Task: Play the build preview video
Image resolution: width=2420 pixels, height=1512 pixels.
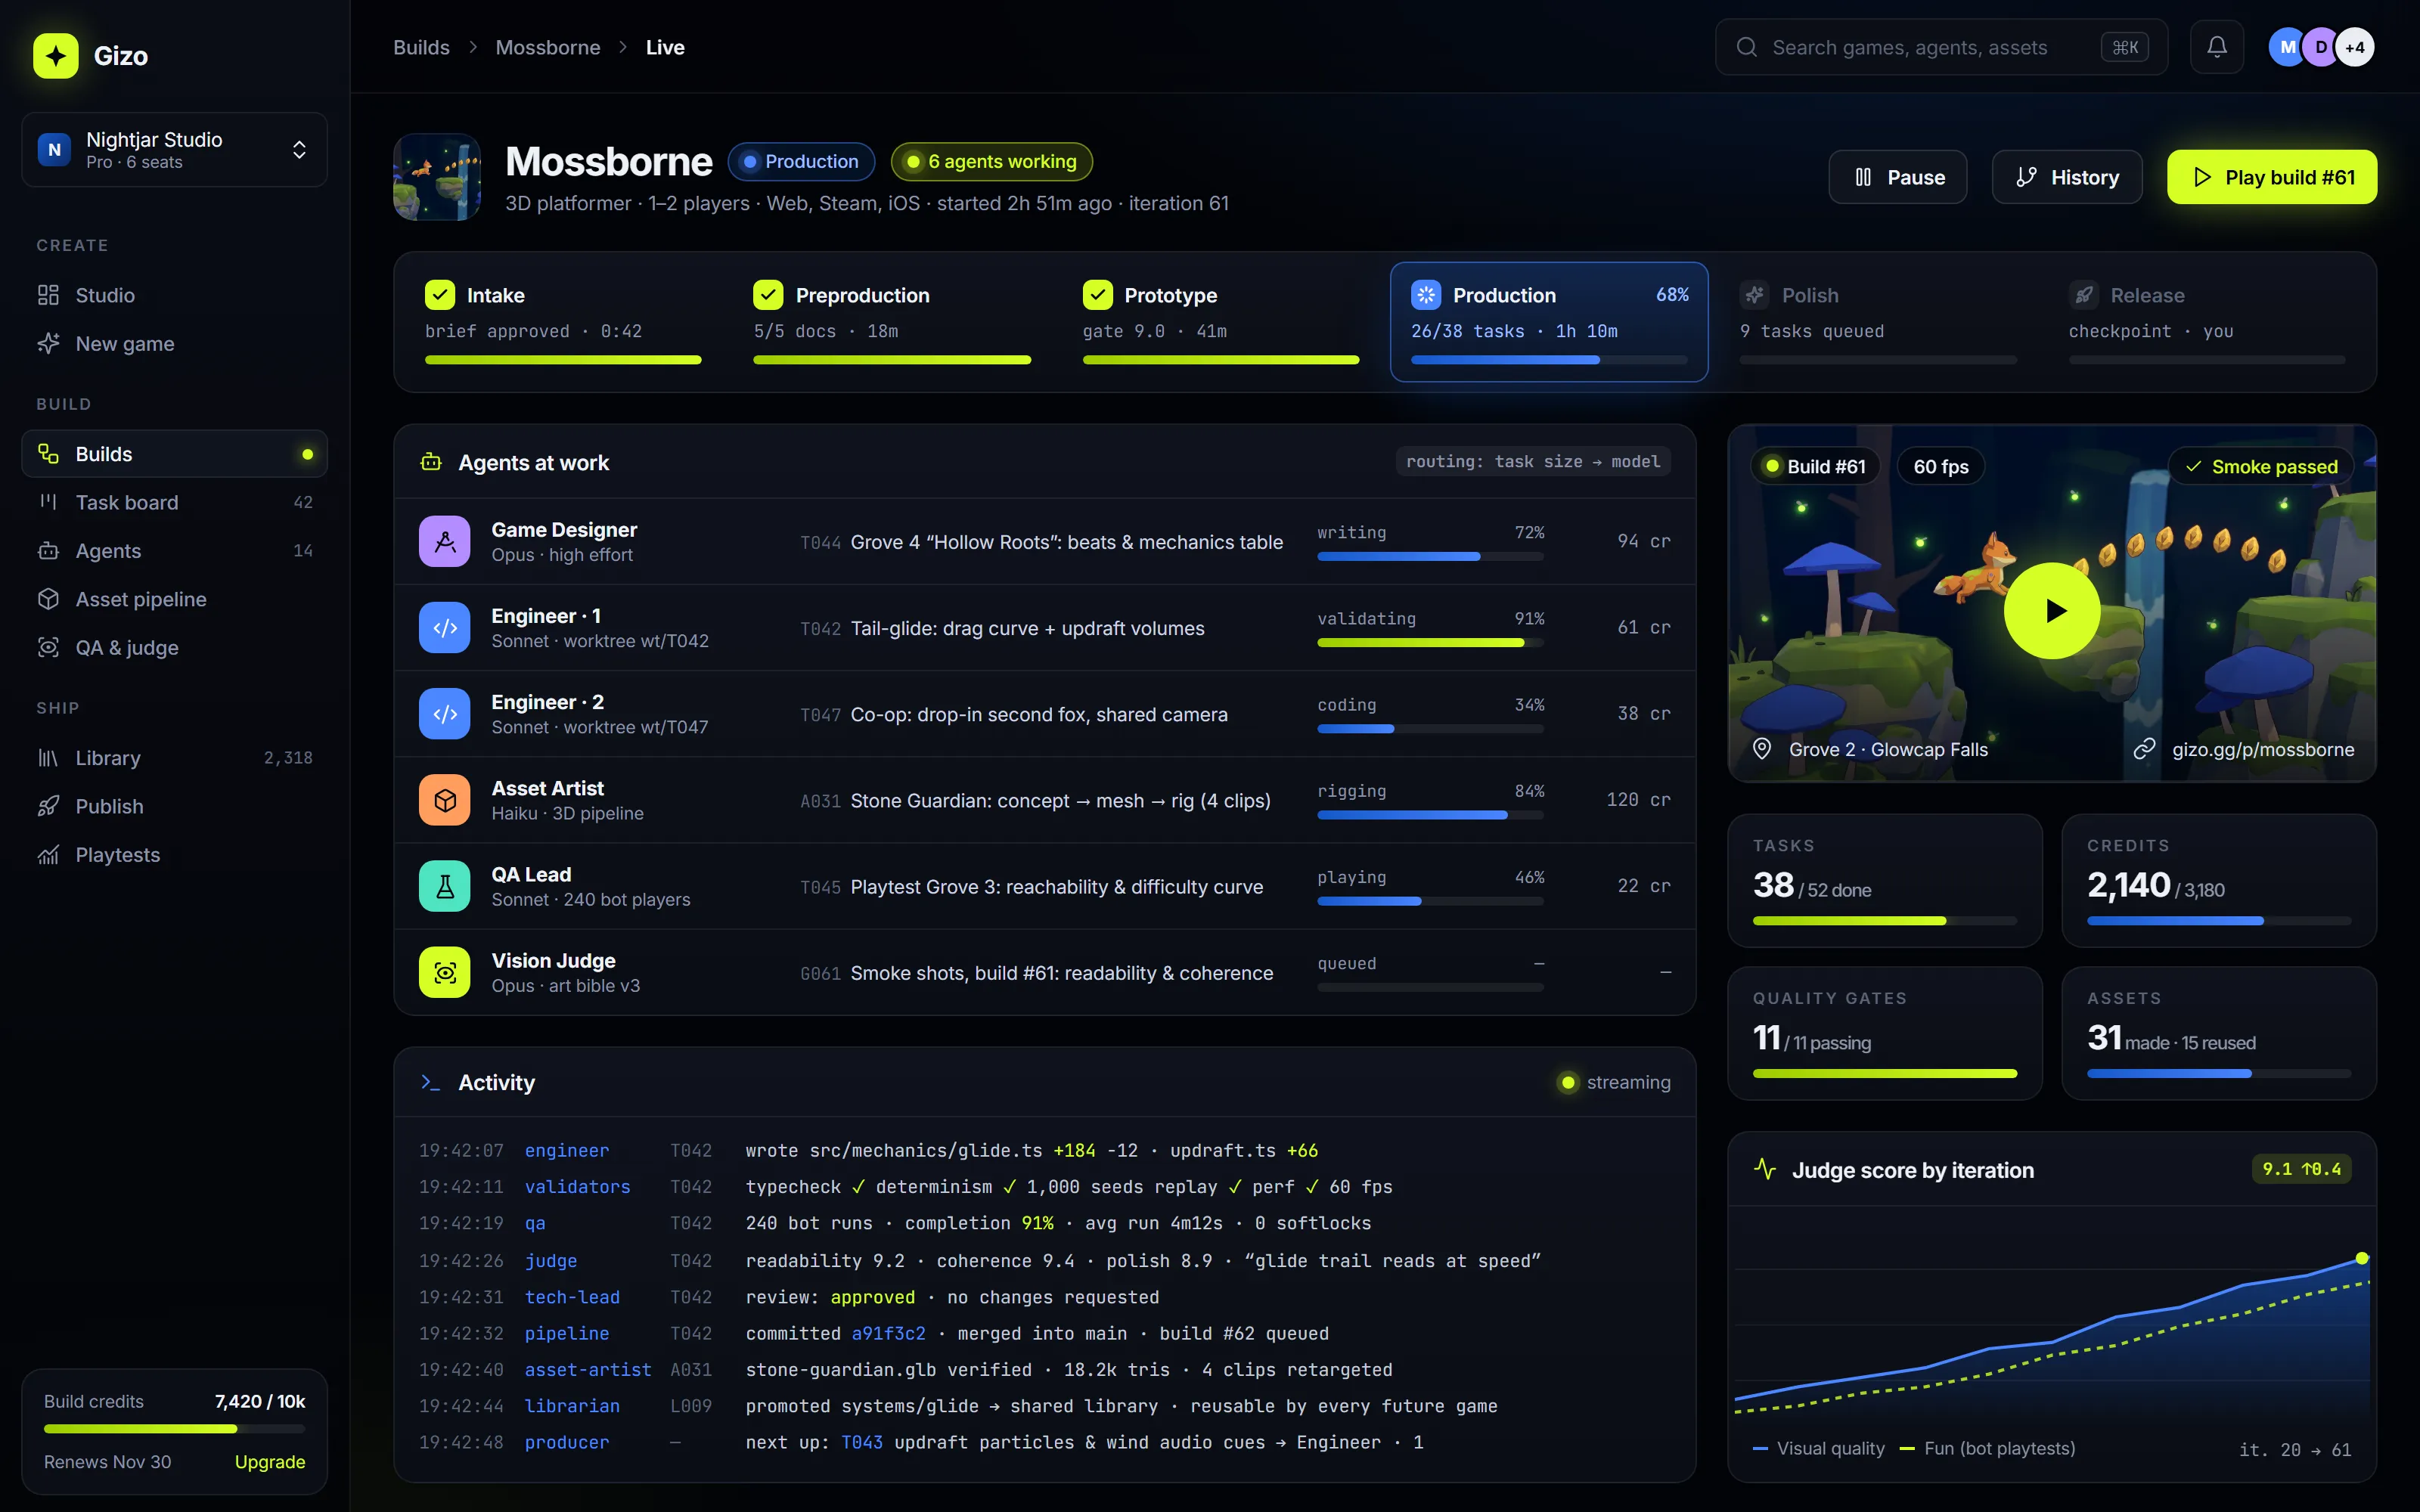Action: pyautogui.click(x=2052, y=611)
